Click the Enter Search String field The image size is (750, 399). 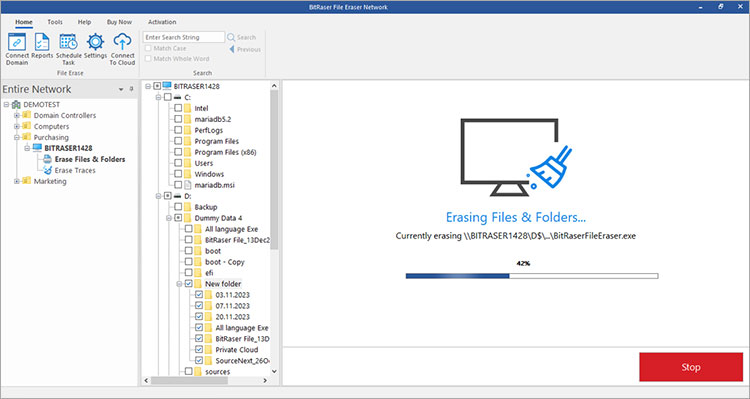coord(184,37)
